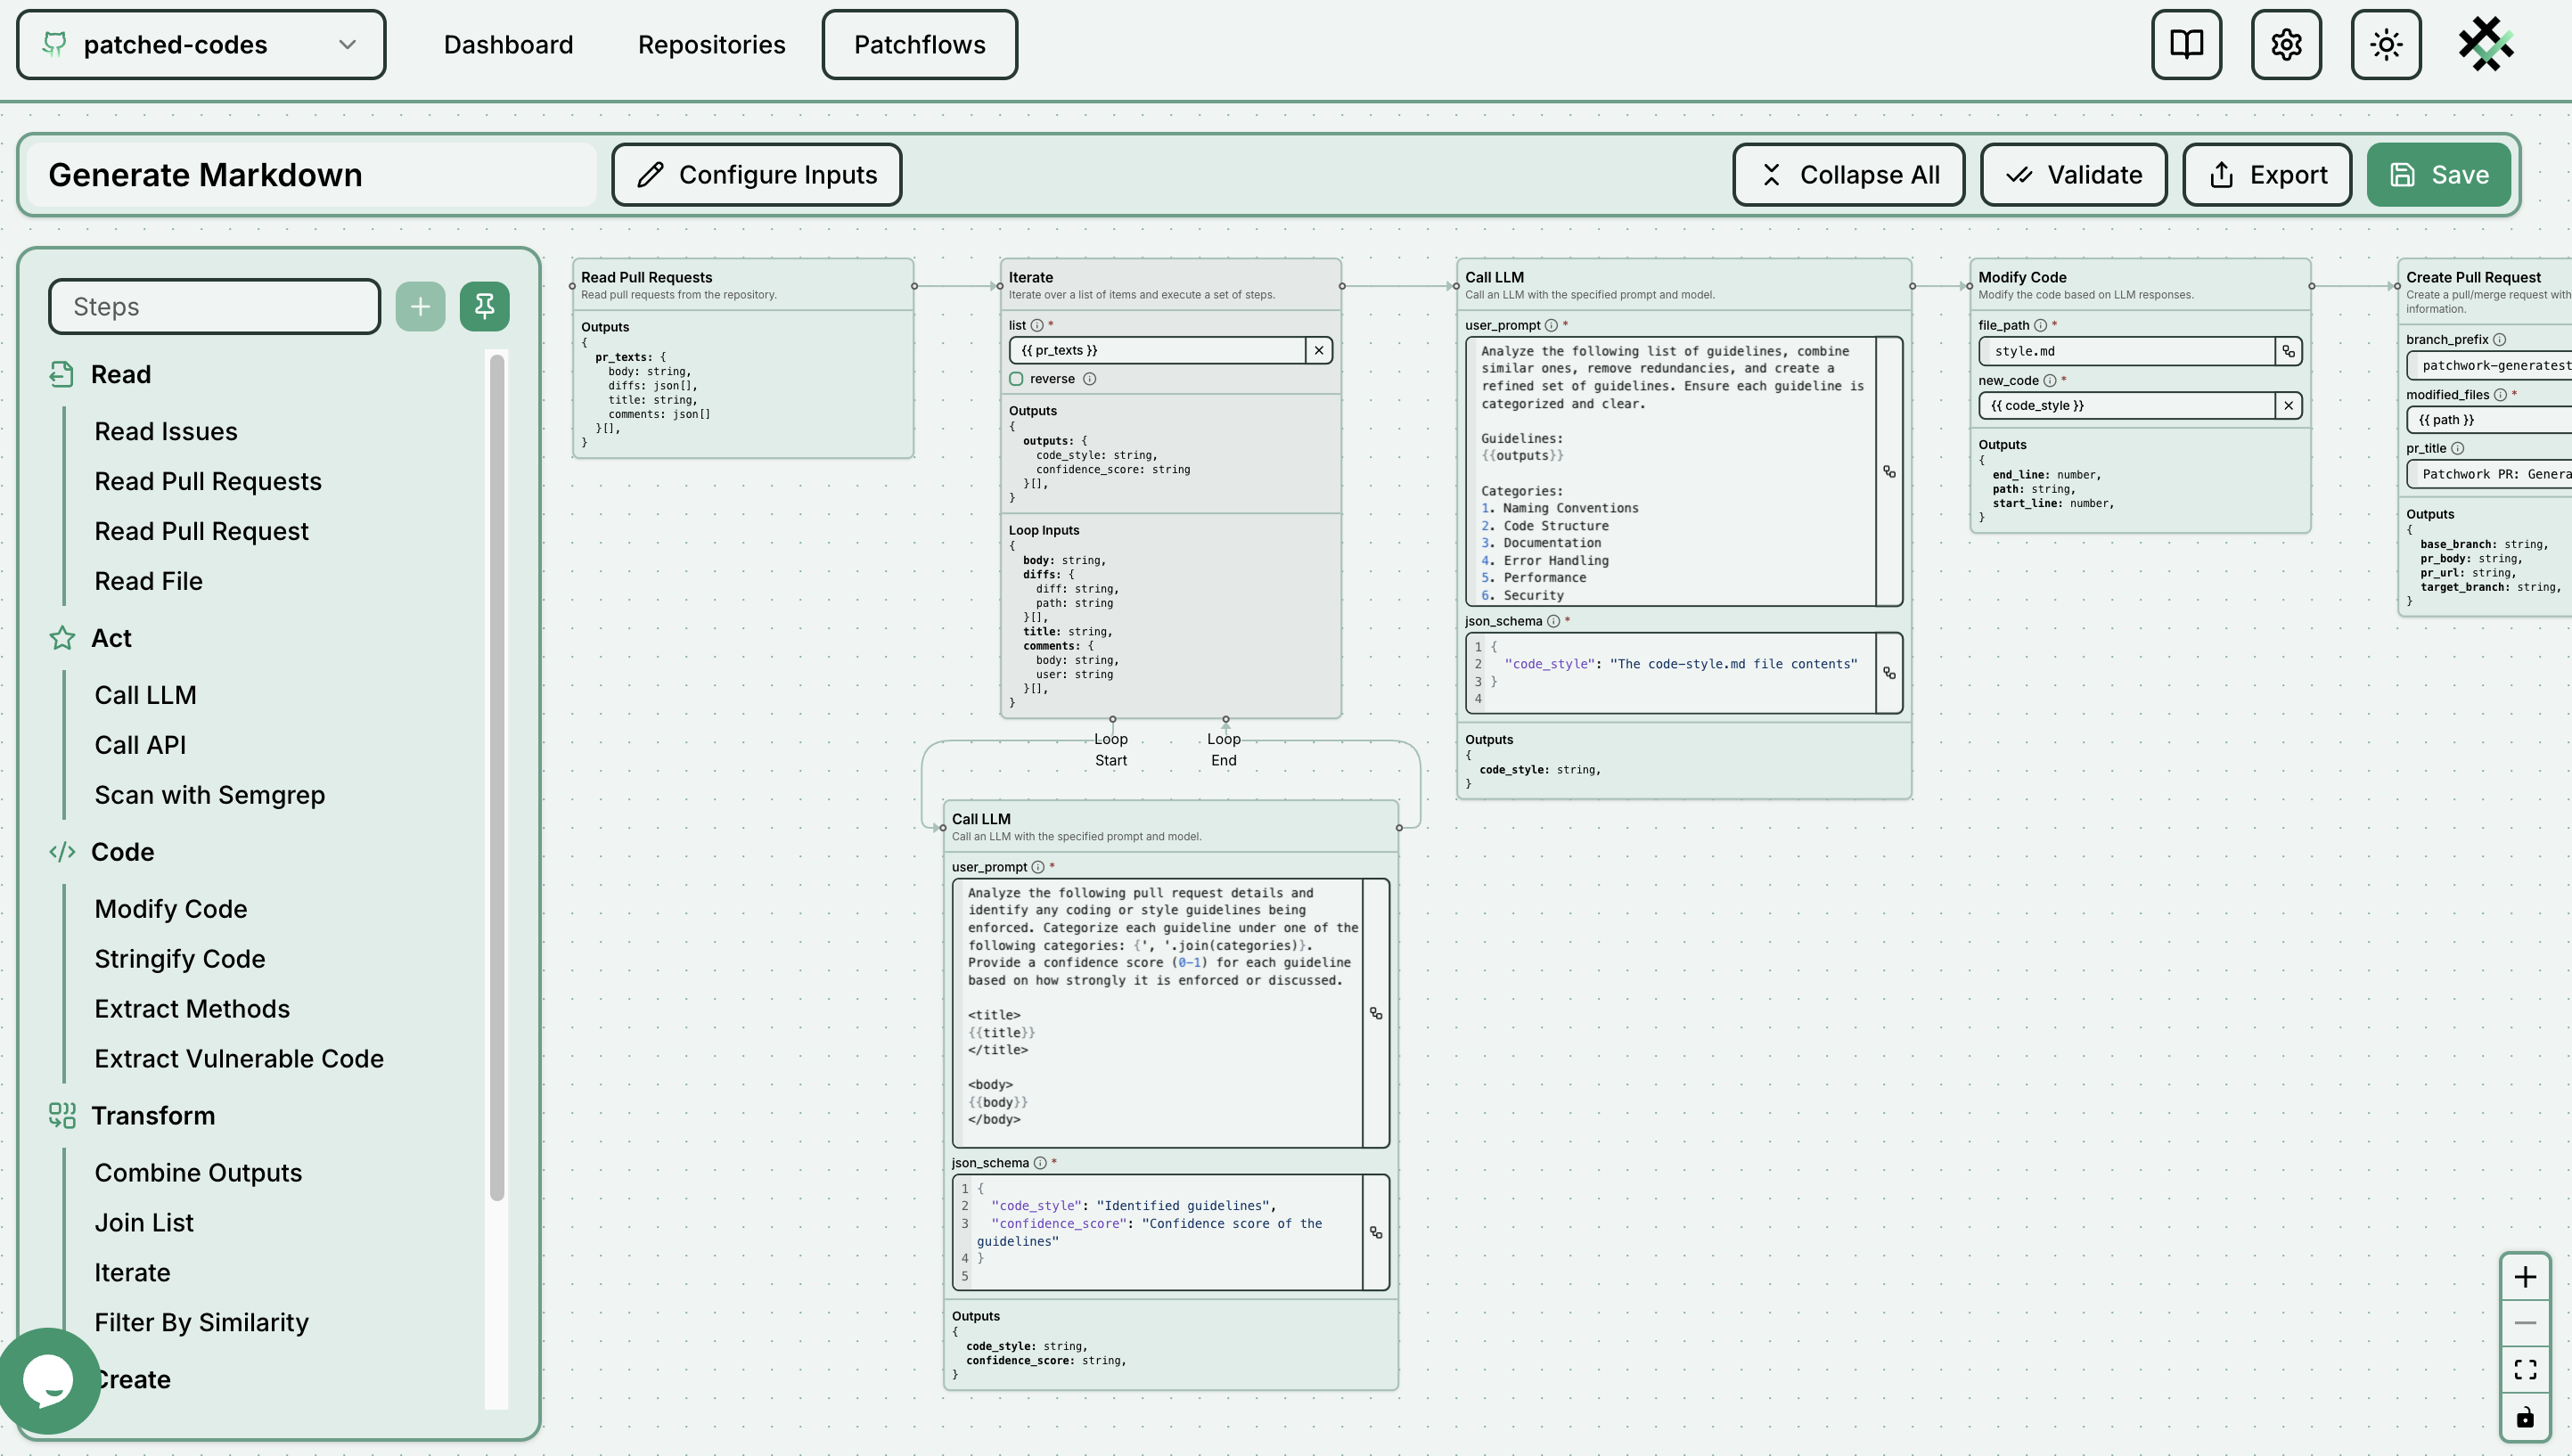Click the Save button

pyautogui.click(x=2439, y=175)
